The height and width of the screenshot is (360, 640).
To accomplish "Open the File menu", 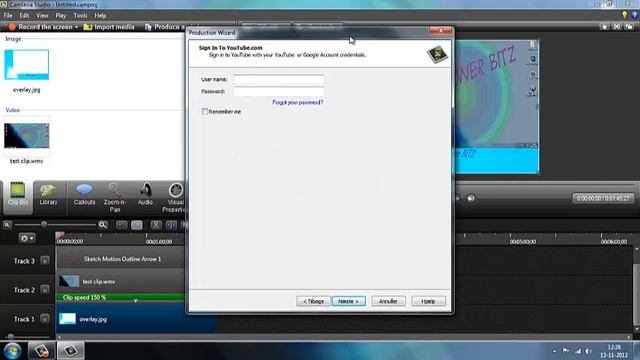I will tap(8, 16).
